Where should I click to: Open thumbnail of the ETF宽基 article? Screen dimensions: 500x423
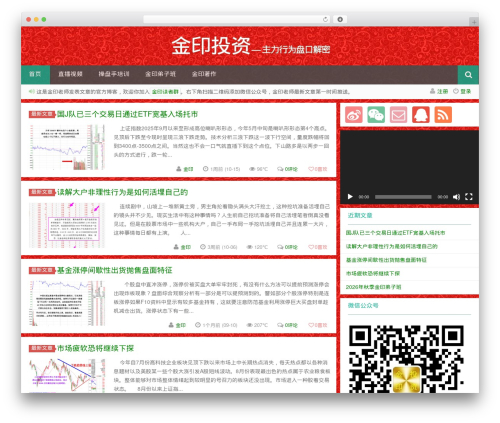click(67, 147)
